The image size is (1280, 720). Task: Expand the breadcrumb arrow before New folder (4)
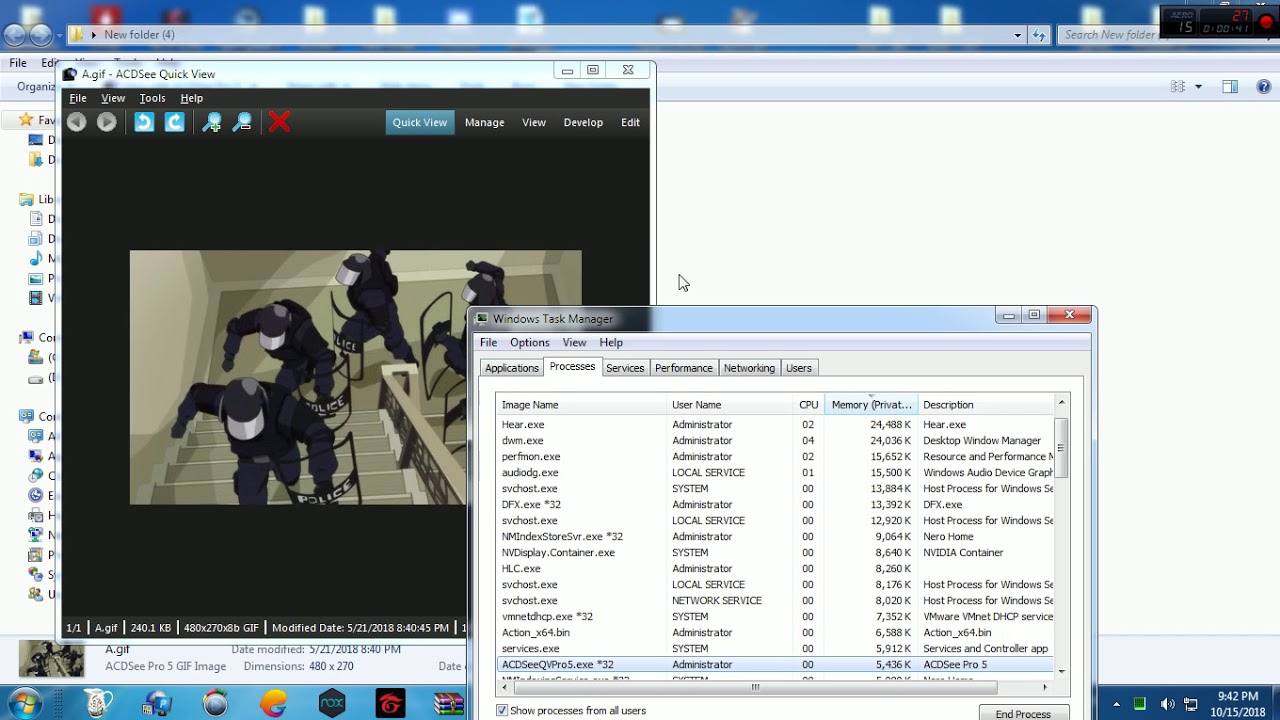94,35
